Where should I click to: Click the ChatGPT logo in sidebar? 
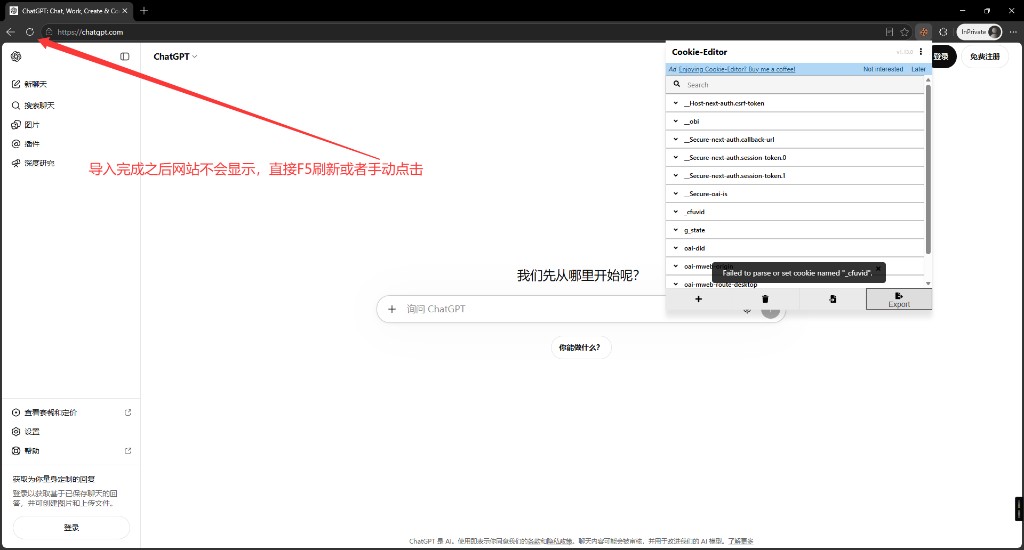pos(16,56)
